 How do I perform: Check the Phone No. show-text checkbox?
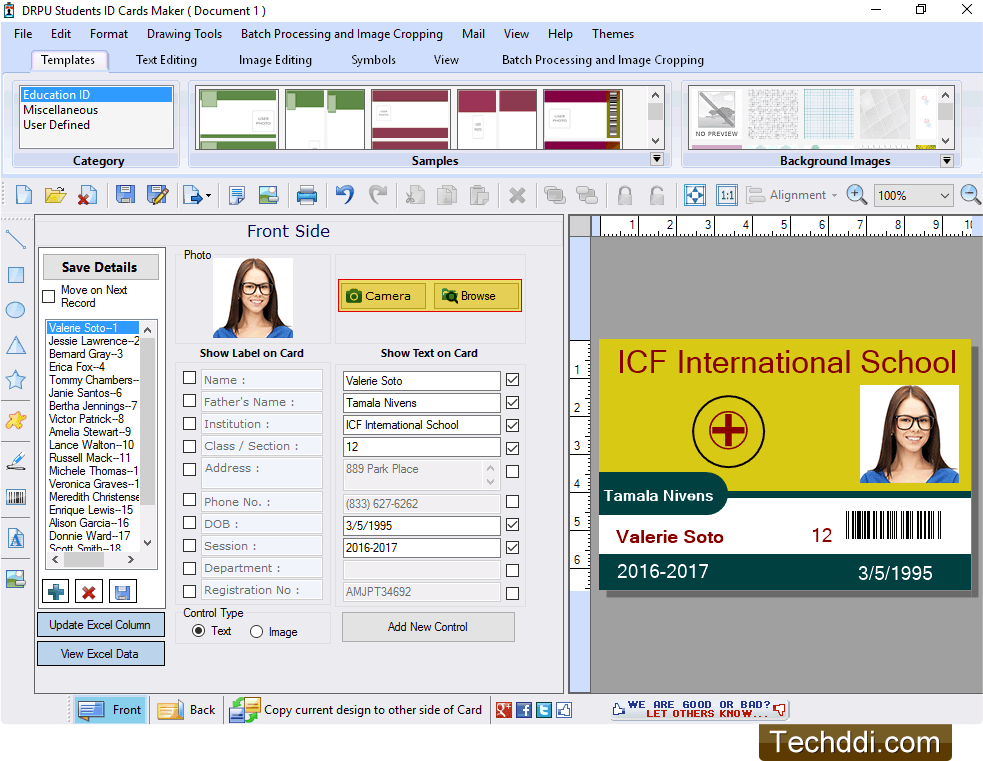click(512, 501)
